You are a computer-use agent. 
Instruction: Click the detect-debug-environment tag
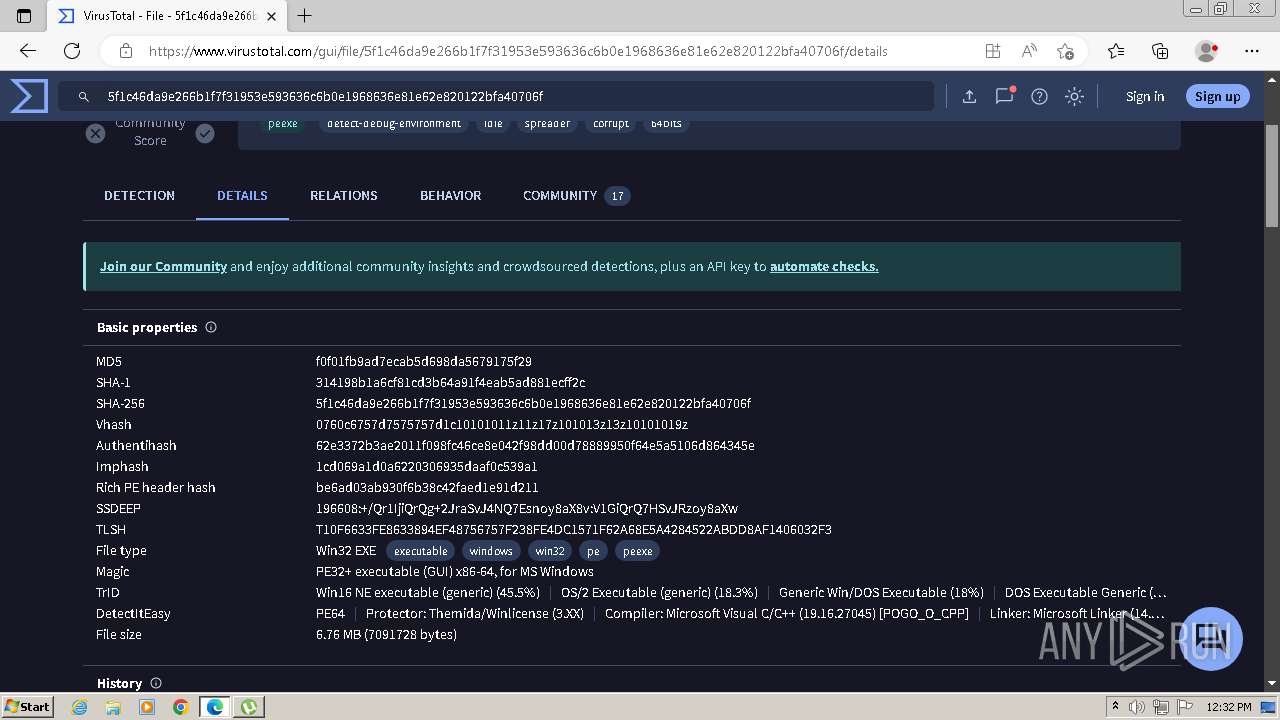click(394, 124)
